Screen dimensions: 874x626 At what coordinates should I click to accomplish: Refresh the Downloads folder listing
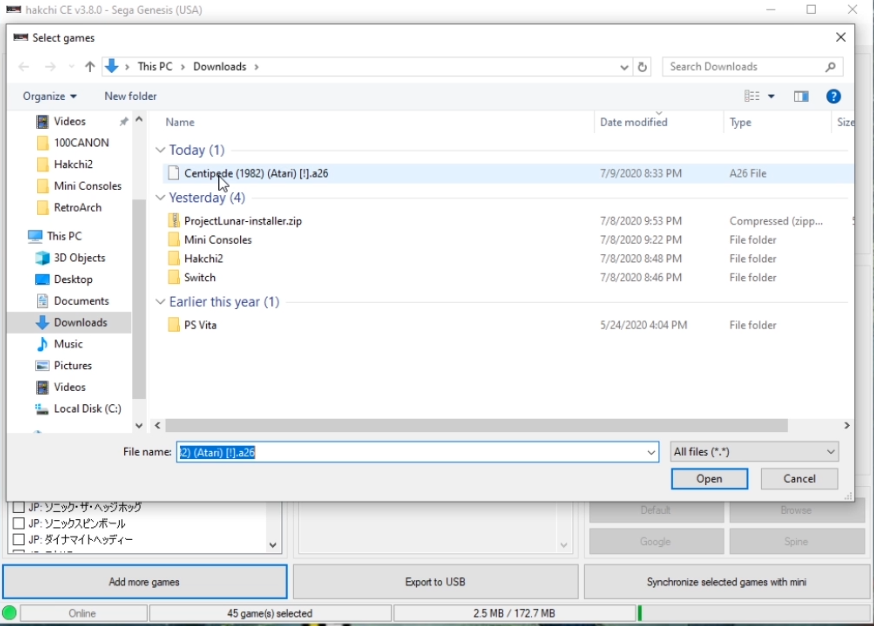point(642,67)
